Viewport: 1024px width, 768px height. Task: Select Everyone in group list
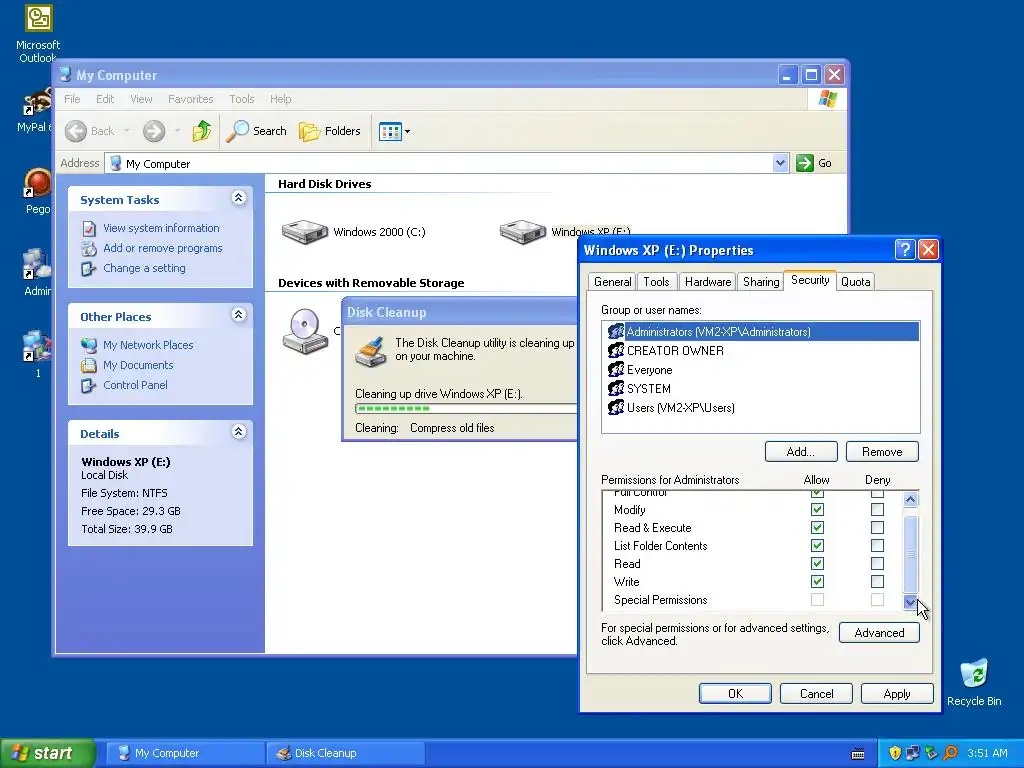click(761, 370)
